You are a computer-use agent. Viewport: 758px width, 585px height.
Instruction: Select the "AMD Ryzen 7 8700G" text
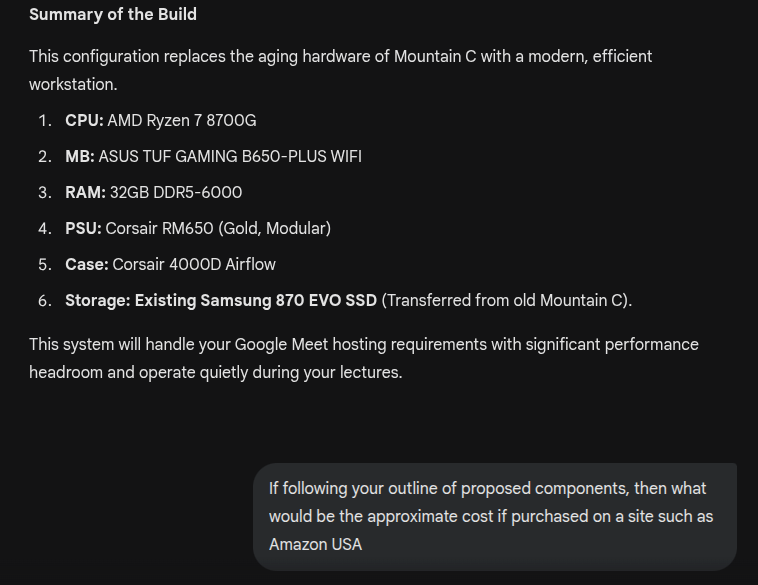click(x=182, y=120)
